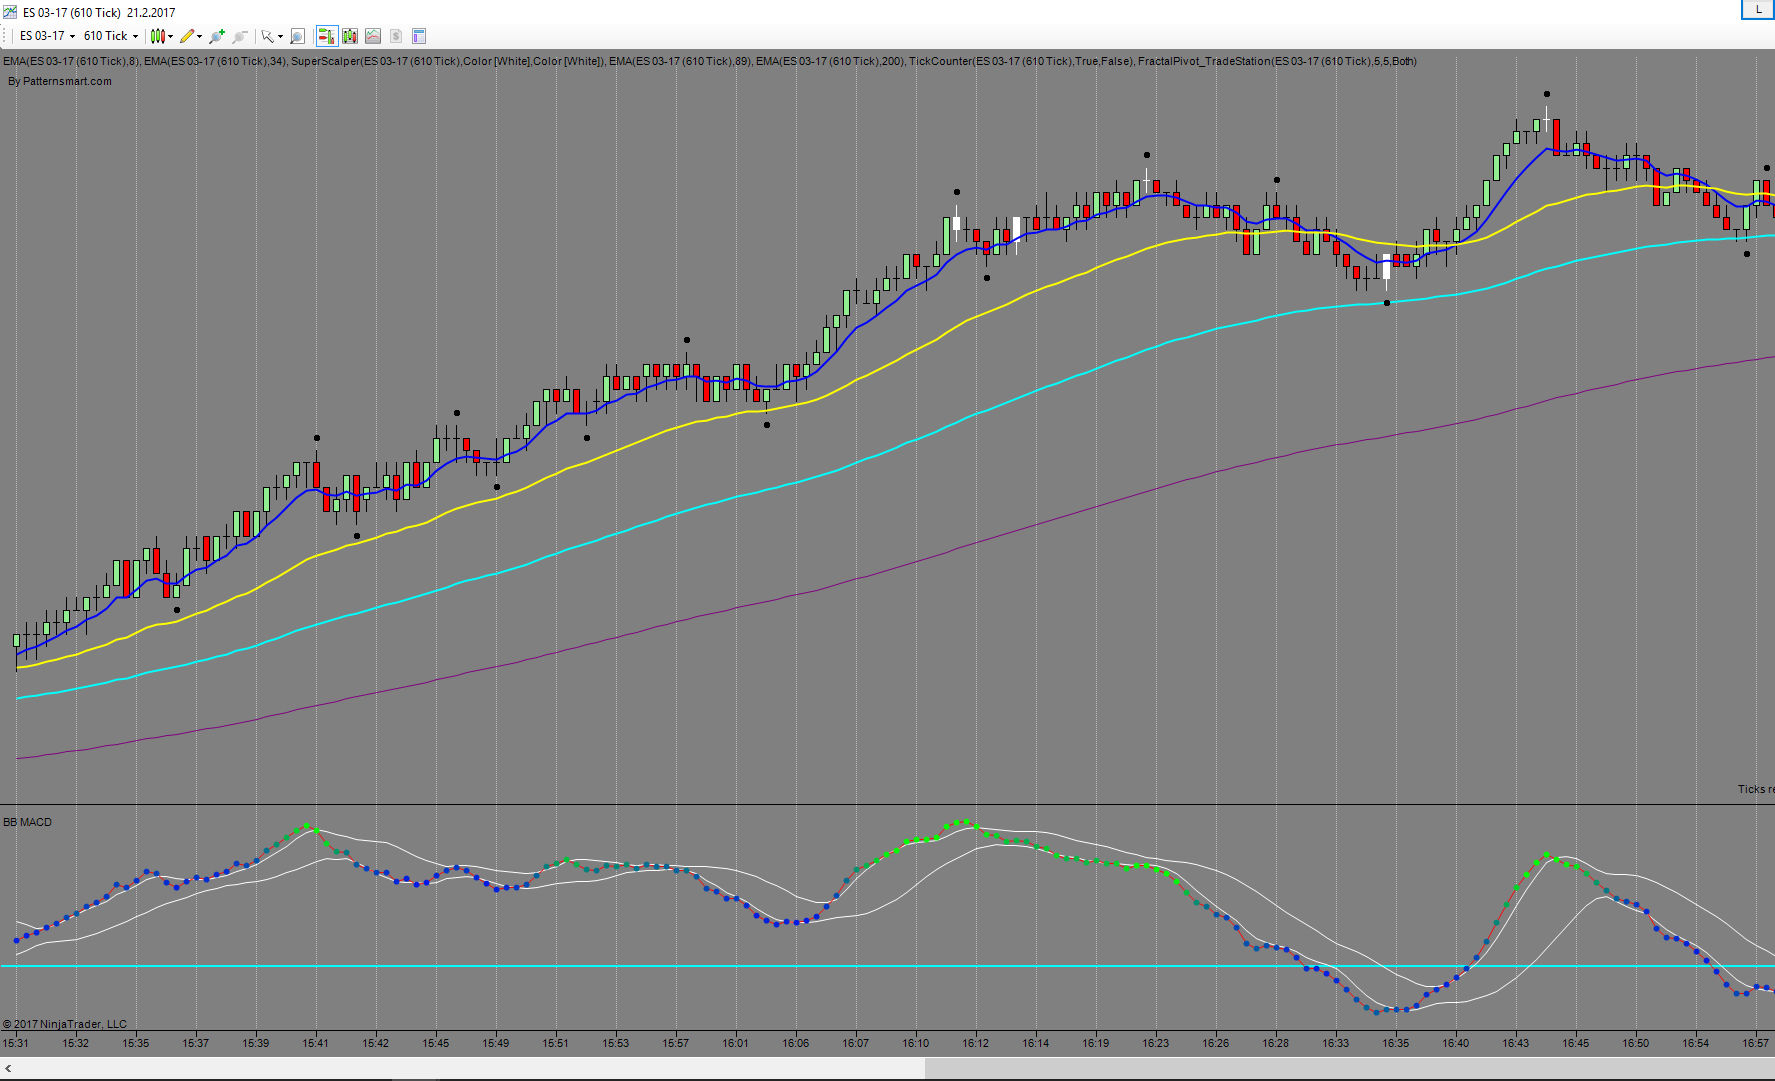Expand the drawing tools dropdown arrow
The image size is (1775, 1081).
point(200,36)
